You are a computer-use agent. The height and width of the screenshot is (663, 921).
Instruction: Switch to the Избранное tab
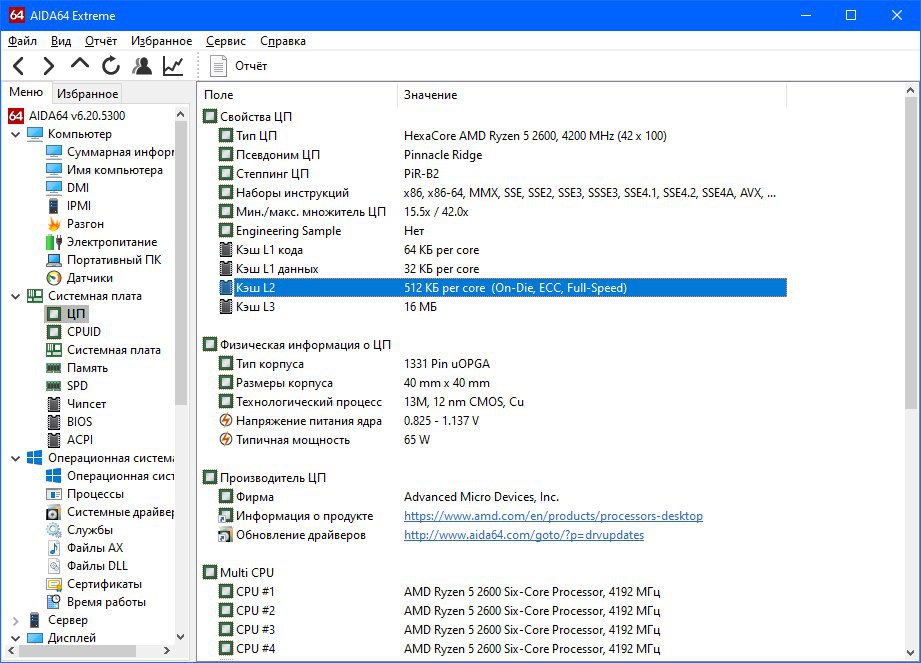coord(88,93)
